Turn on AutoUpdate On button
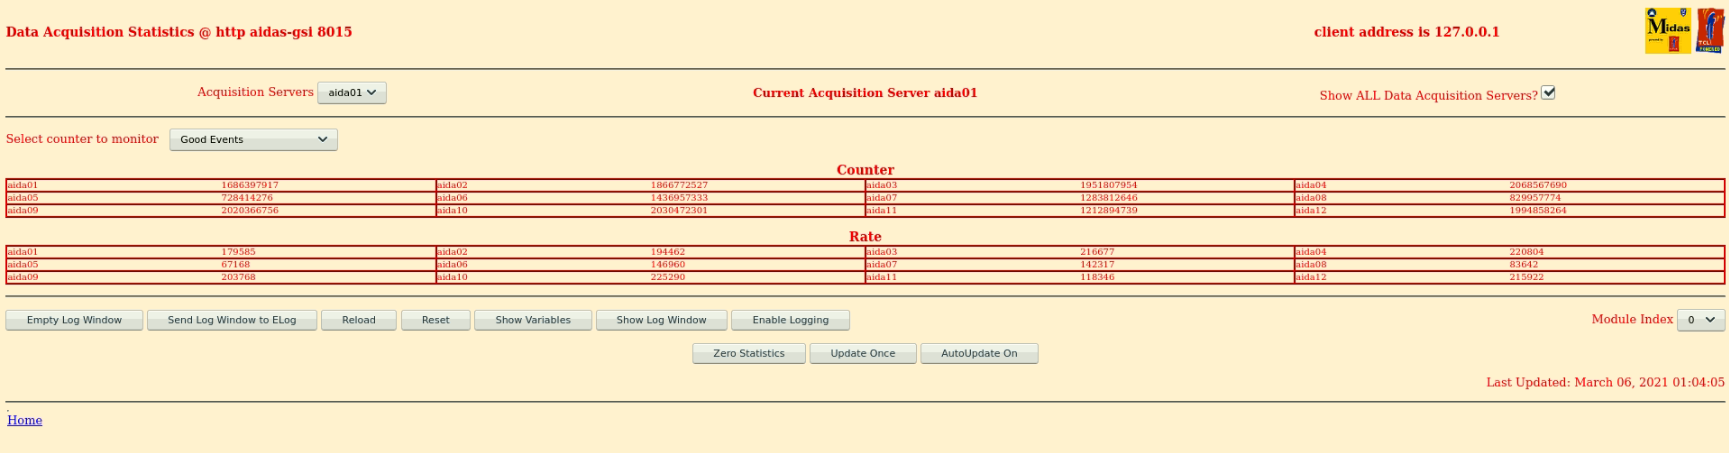The width and height of the screenshot is (1729, 453). click(979, 353)
